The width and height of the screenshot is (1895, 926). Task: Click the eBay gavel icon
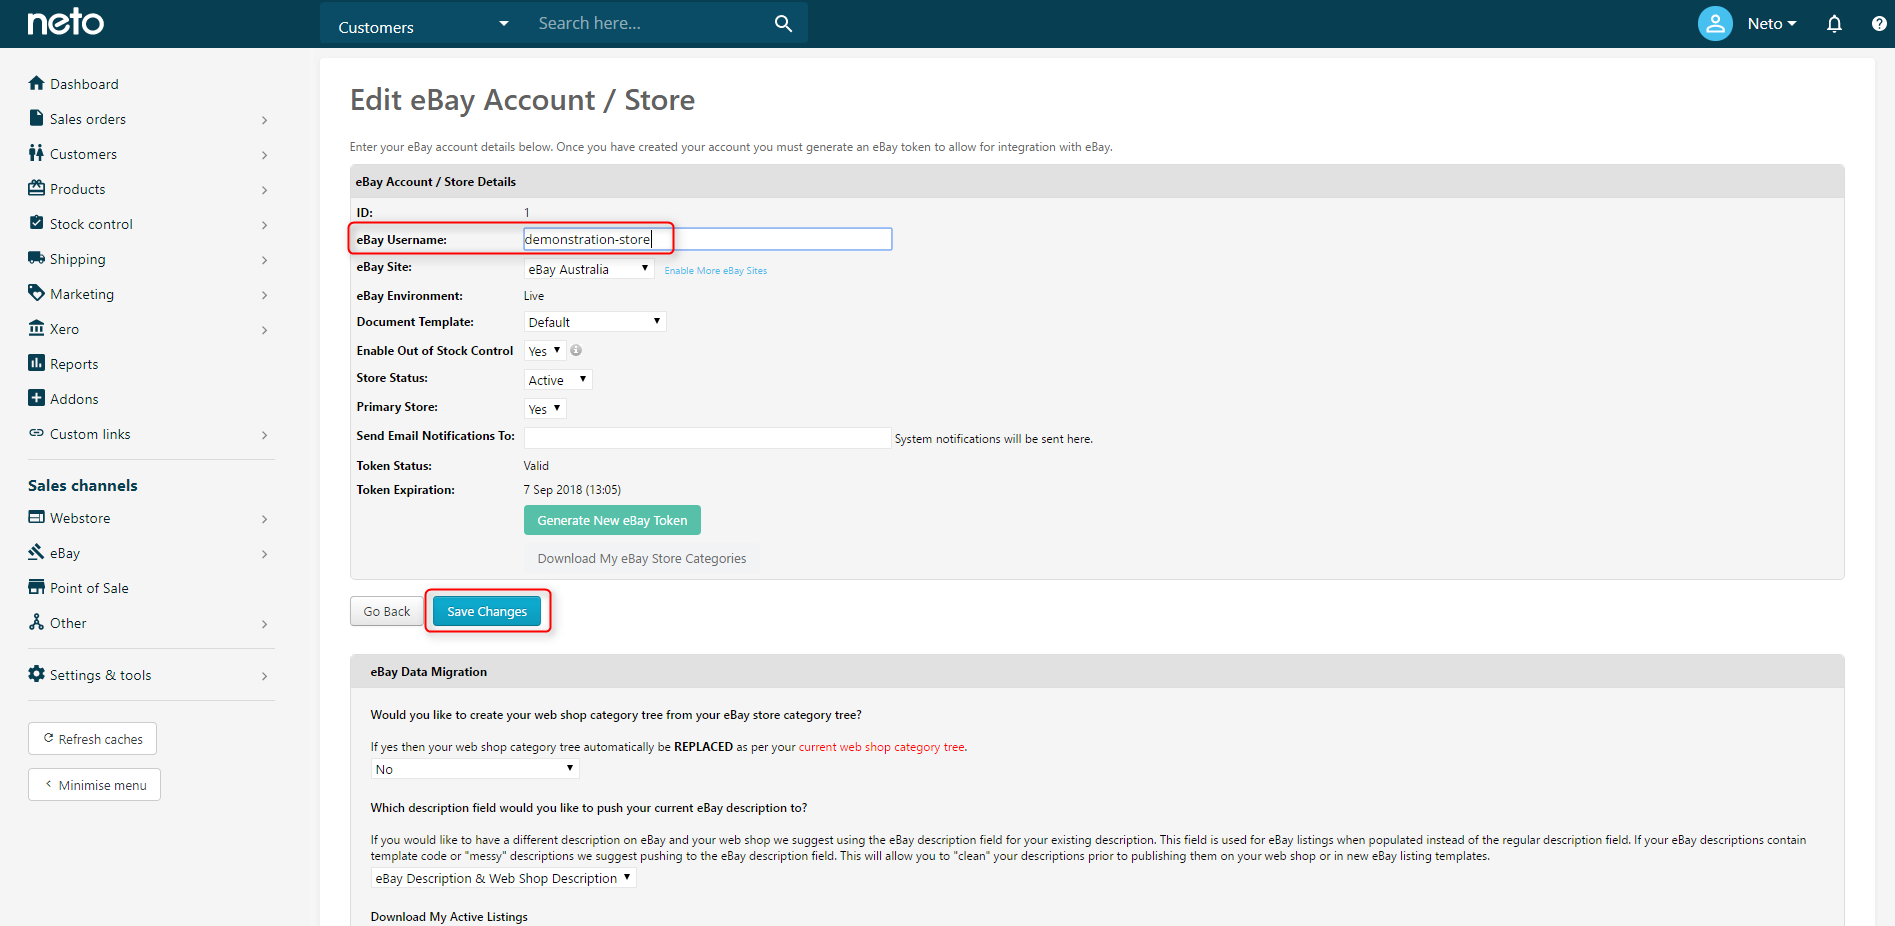coord(37,552)
